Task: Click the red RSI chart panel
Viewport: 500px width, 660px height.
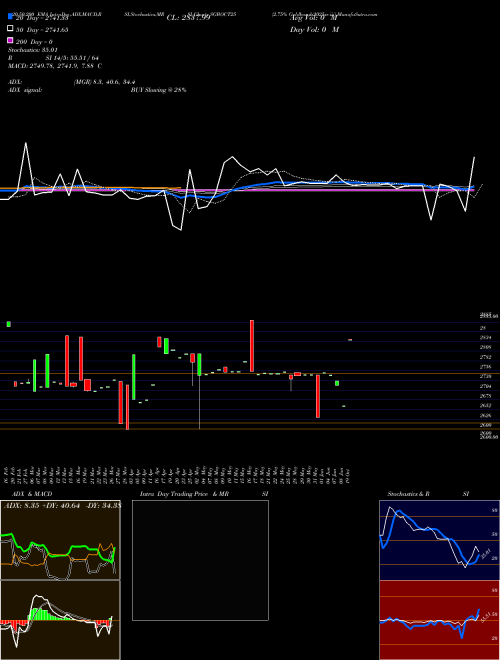Action: tap(439, 620)
